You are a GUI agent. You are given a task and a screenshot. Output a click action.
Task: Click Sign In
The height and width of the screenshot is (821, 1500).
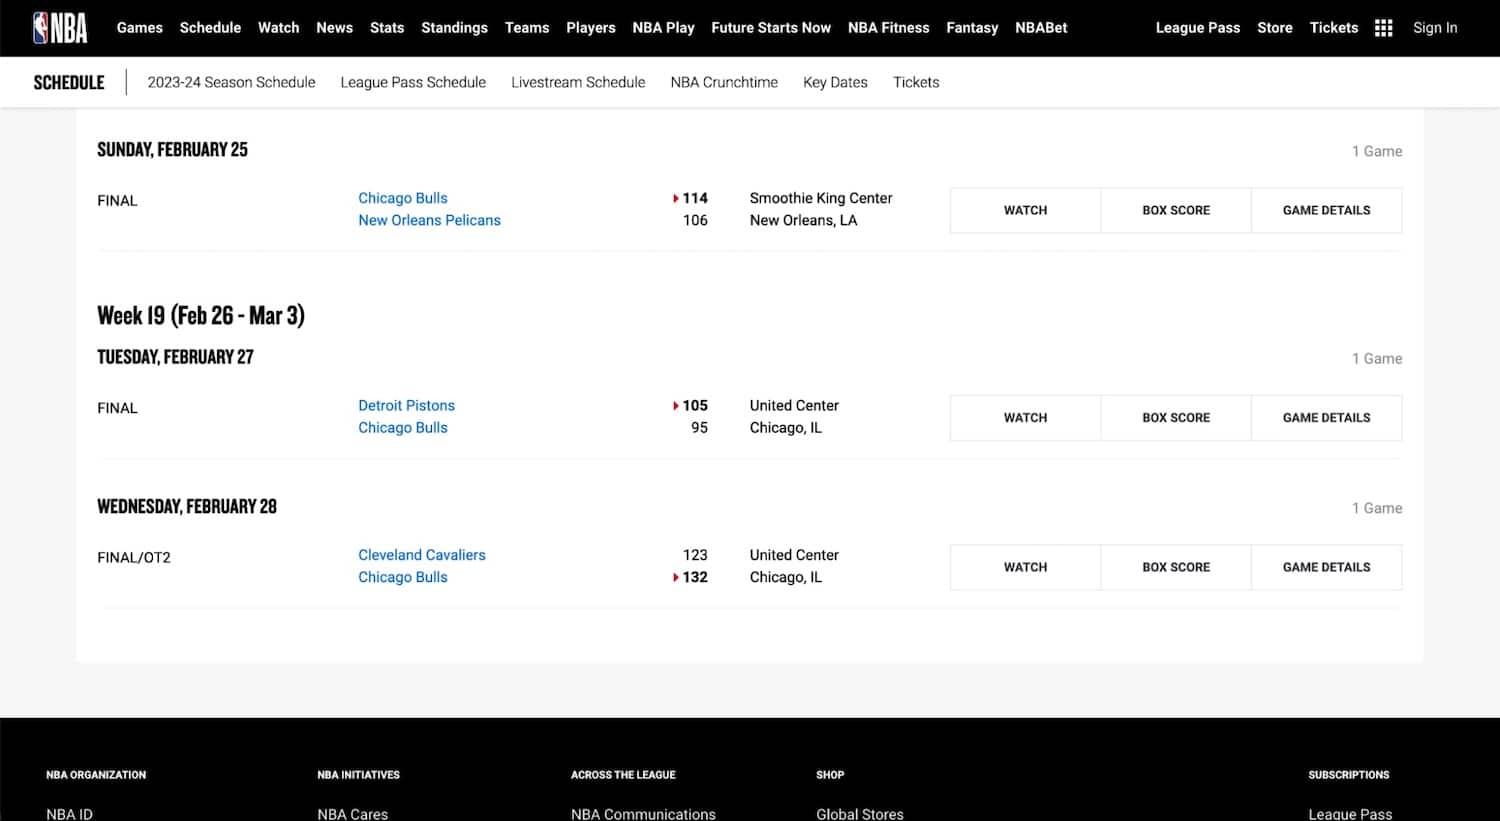tap(1434, 27)
